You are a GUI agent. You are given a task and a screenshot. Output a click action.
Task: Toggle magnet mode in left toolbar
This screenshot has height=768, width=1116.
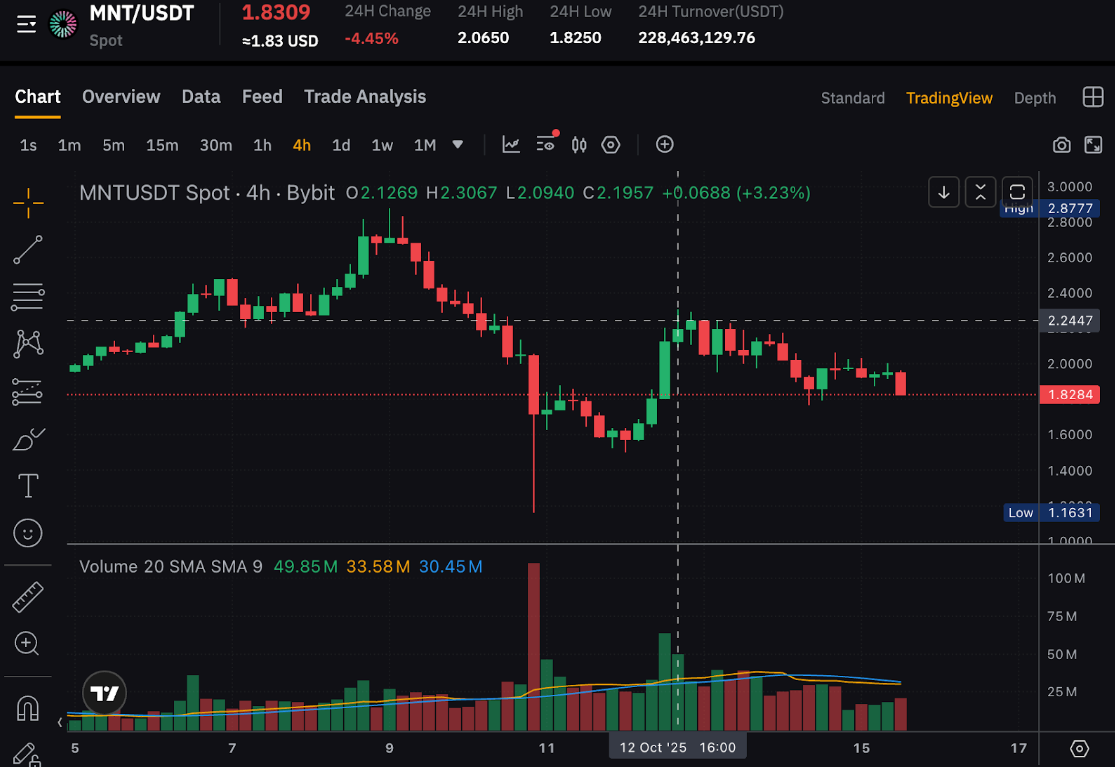28,708
